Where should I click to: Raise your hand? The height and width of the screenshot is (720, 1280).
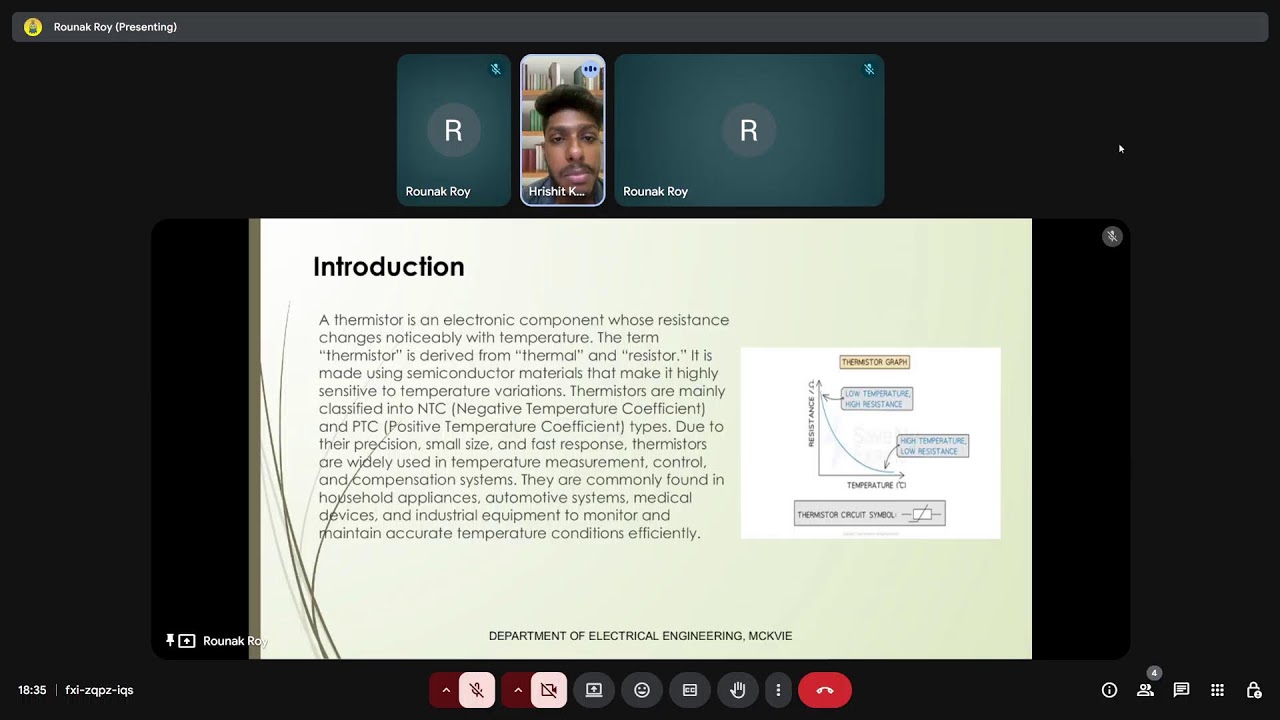[x=738, y=690]
